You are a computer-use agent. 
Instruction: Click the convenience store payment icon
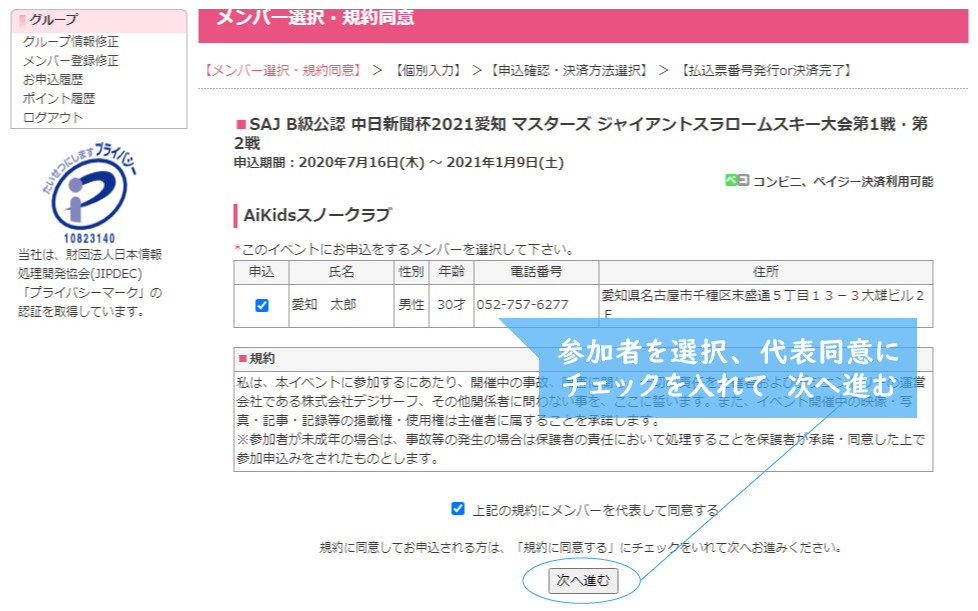pyautogui.click(x=737, y=180)
